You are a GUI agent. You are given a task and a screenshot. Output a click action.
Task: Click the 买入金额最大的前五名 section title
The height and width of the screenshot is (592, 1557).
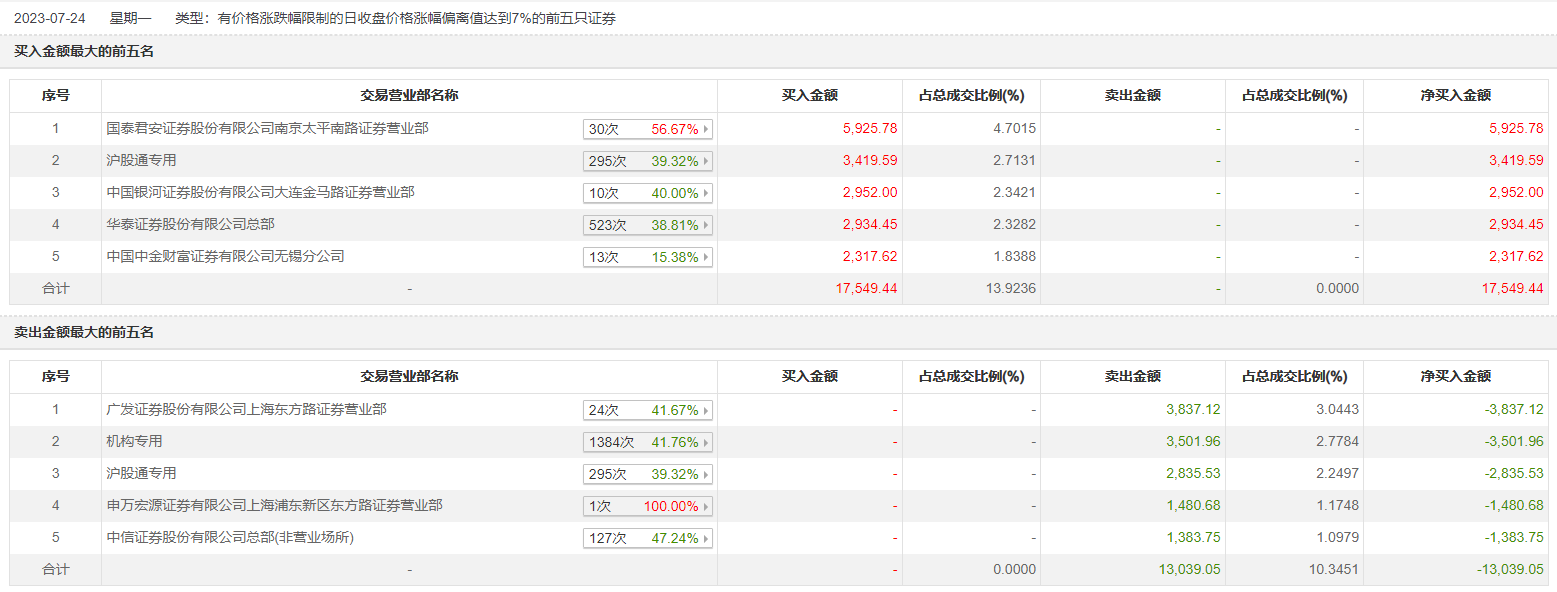coord(84,51)
